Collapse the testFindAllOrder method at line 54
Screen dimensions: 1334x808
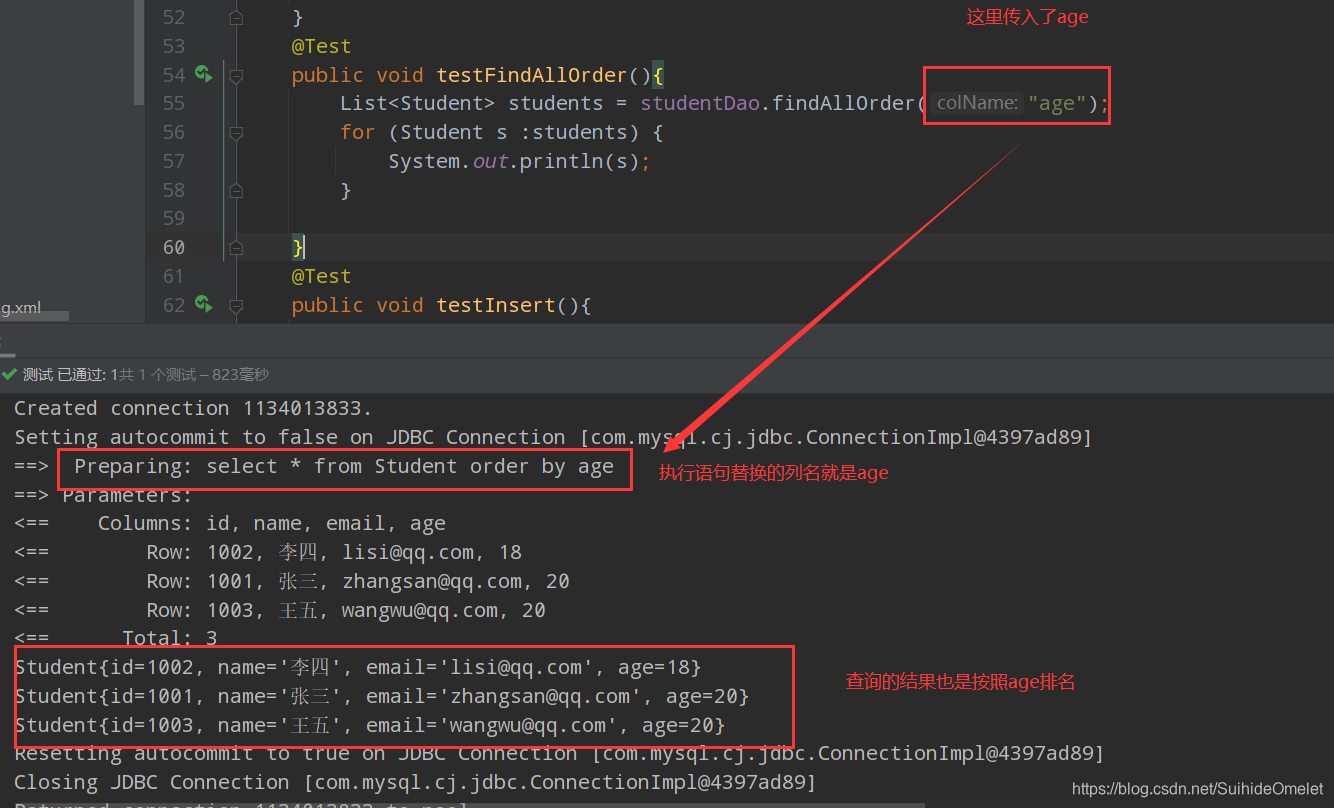tap(236, 75)
